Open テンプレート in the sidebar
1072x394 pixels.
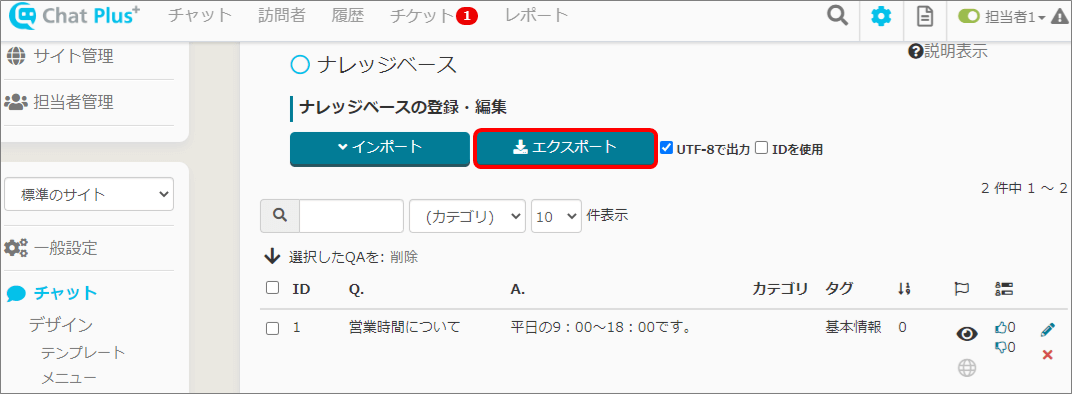tap(83, 353)
